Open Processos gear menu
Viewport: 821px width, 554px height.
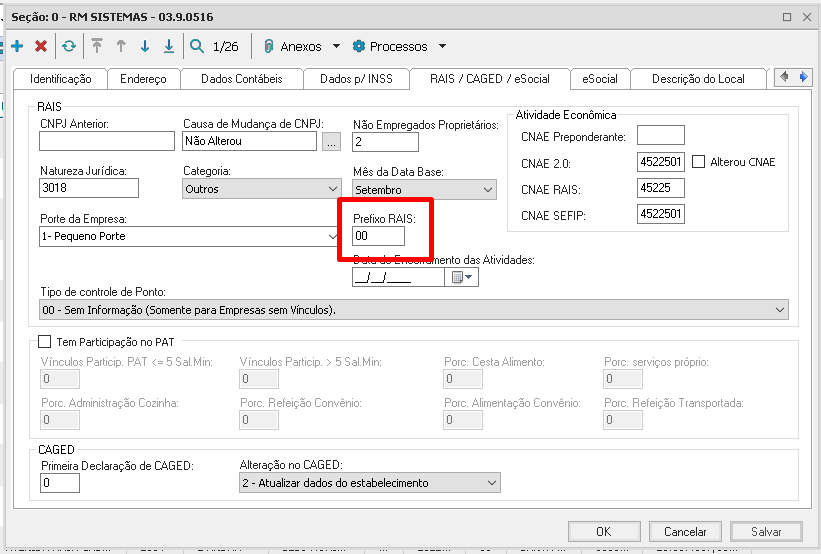click(x=390, y=47)
